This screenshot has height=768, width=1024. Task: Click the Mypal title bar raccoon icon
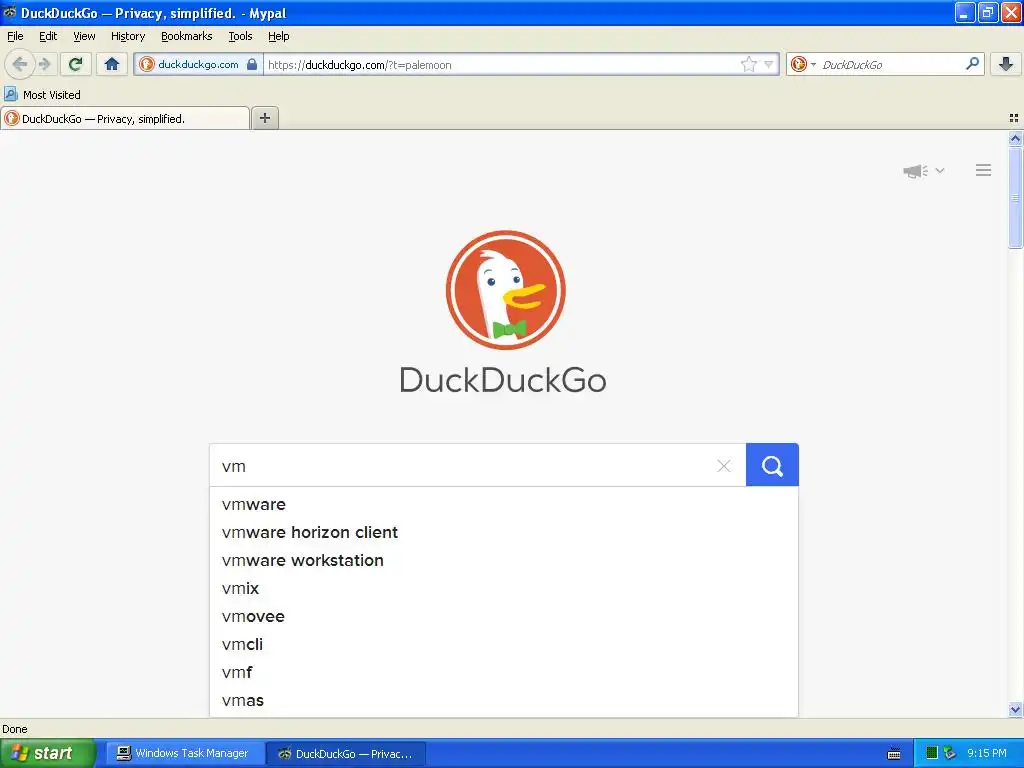(9, 12)
